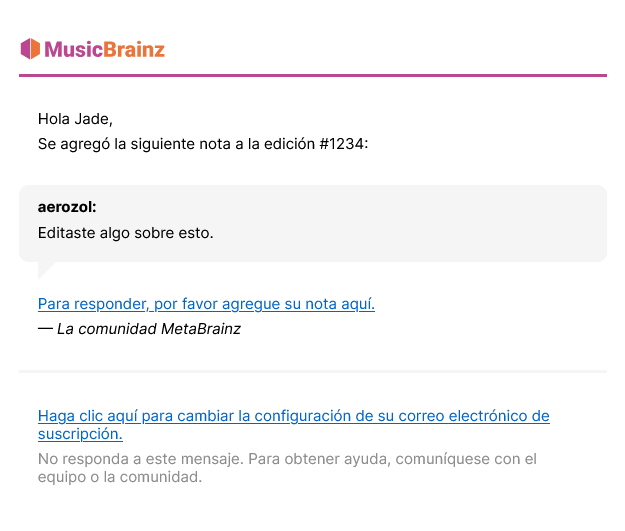
Task: Click the edit number "#1234"
Action: click(x=342, y=144)
